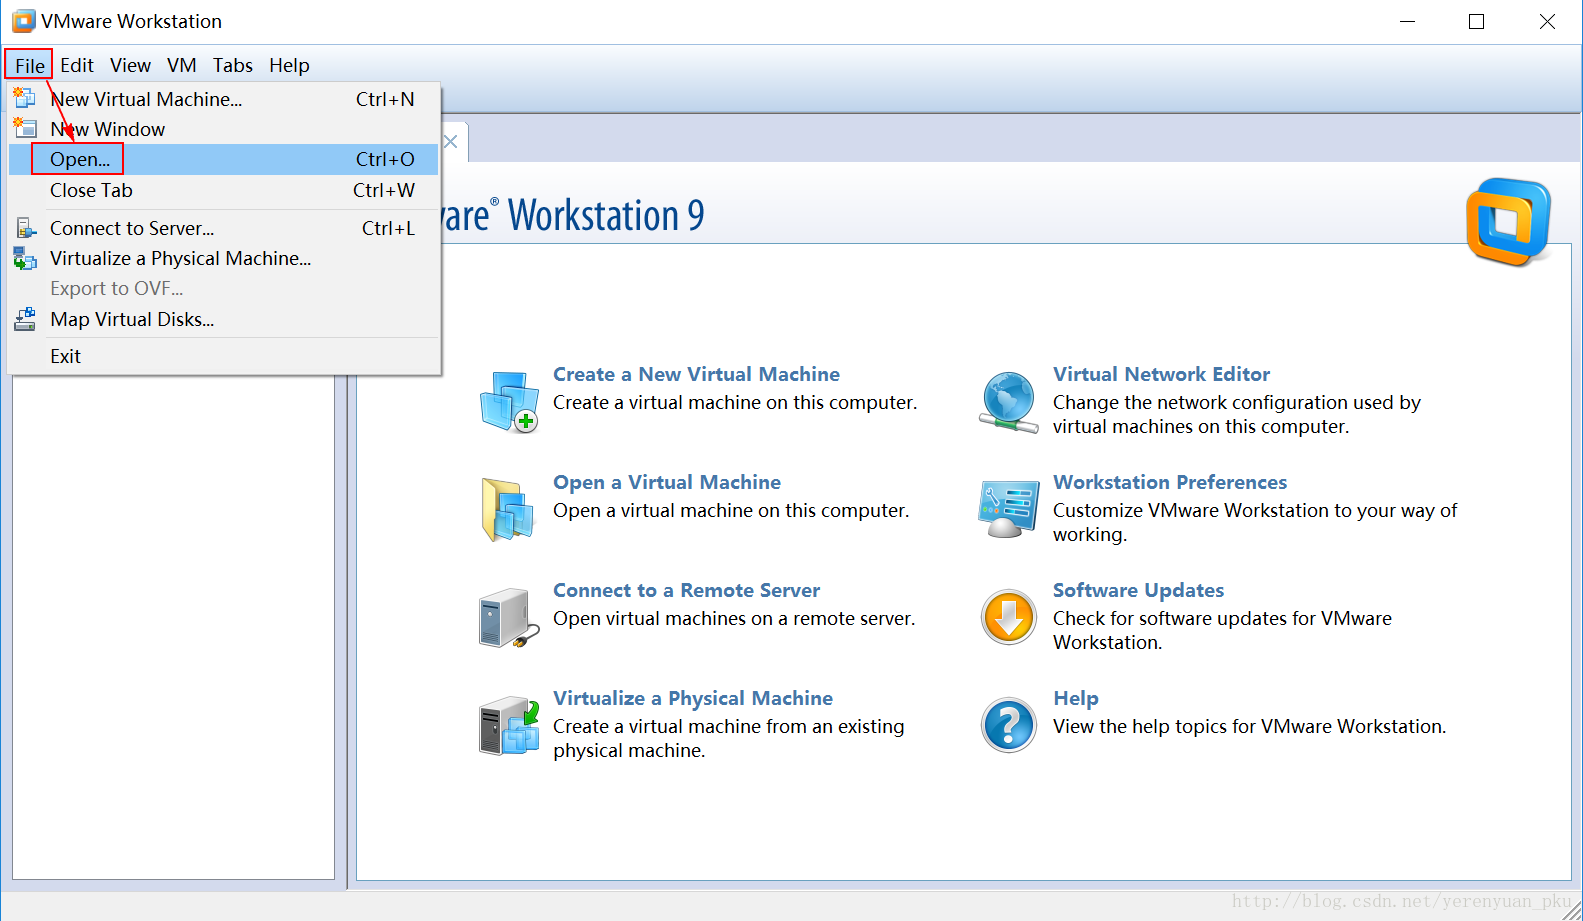Open the View menu
This screenshot has height=921, width=1583.
(x=130, y=65)
